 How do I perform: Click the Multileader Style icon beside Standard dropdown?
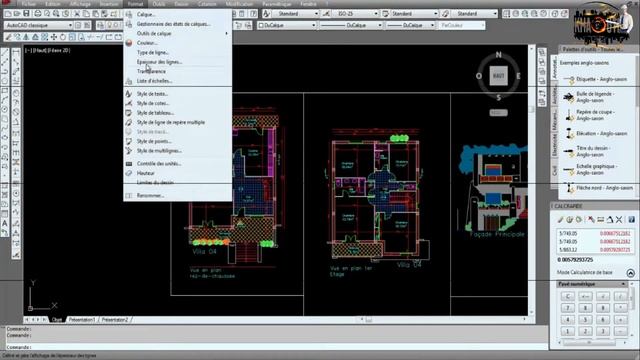click(446, 13)
